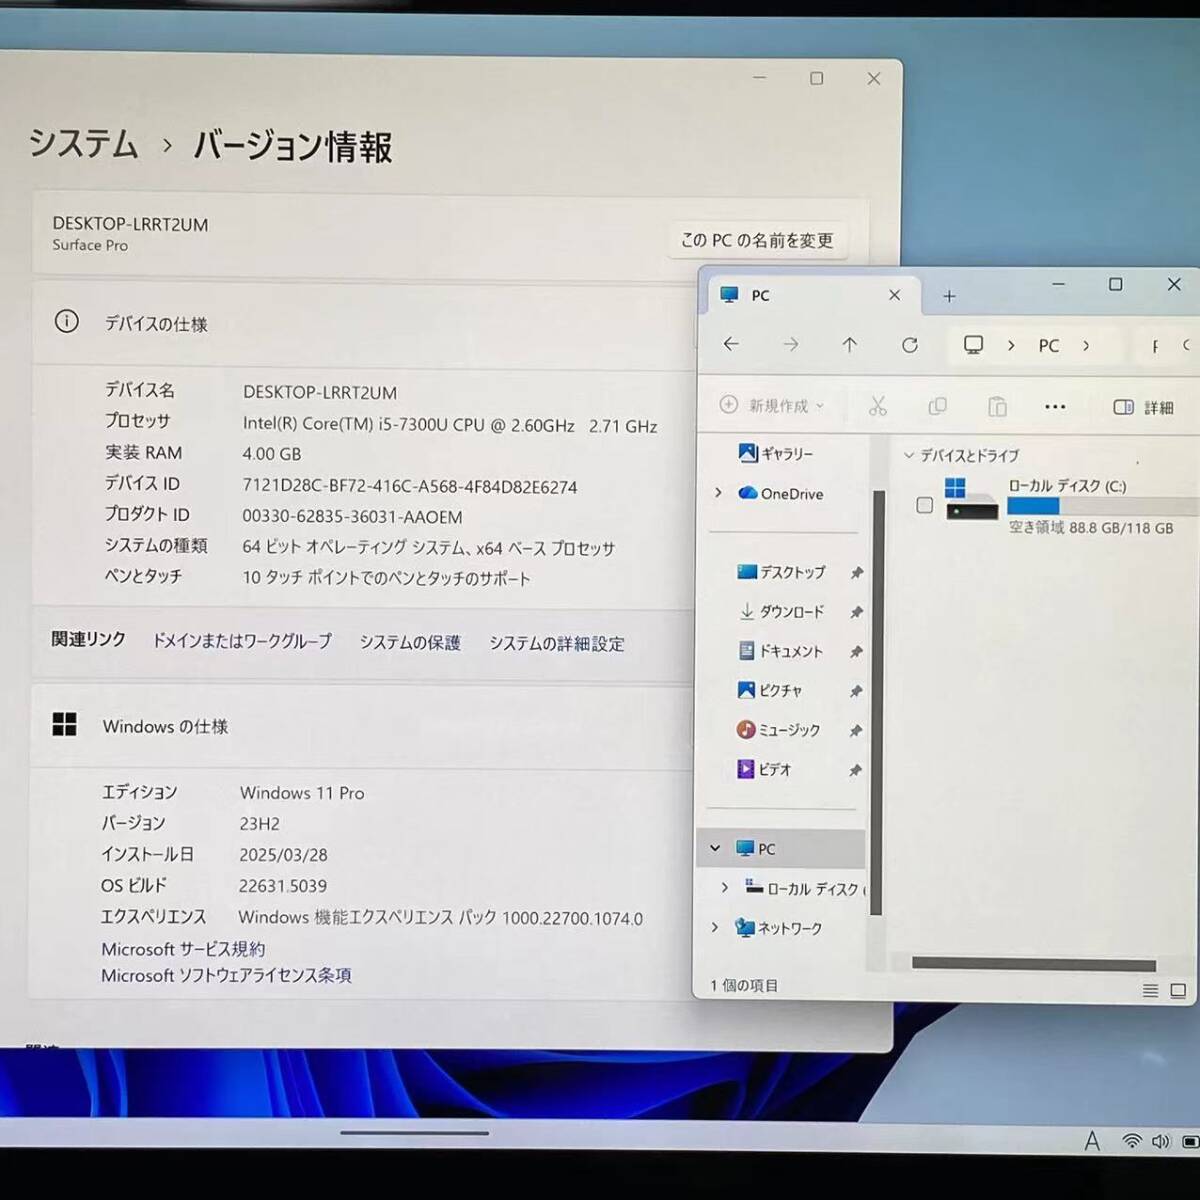Image resolution: width=1200 pixels, height=1200 pixels.
Task: Click PC breadcrumb in address bar
Action: pyautogui.click(x=1049, y=346)
